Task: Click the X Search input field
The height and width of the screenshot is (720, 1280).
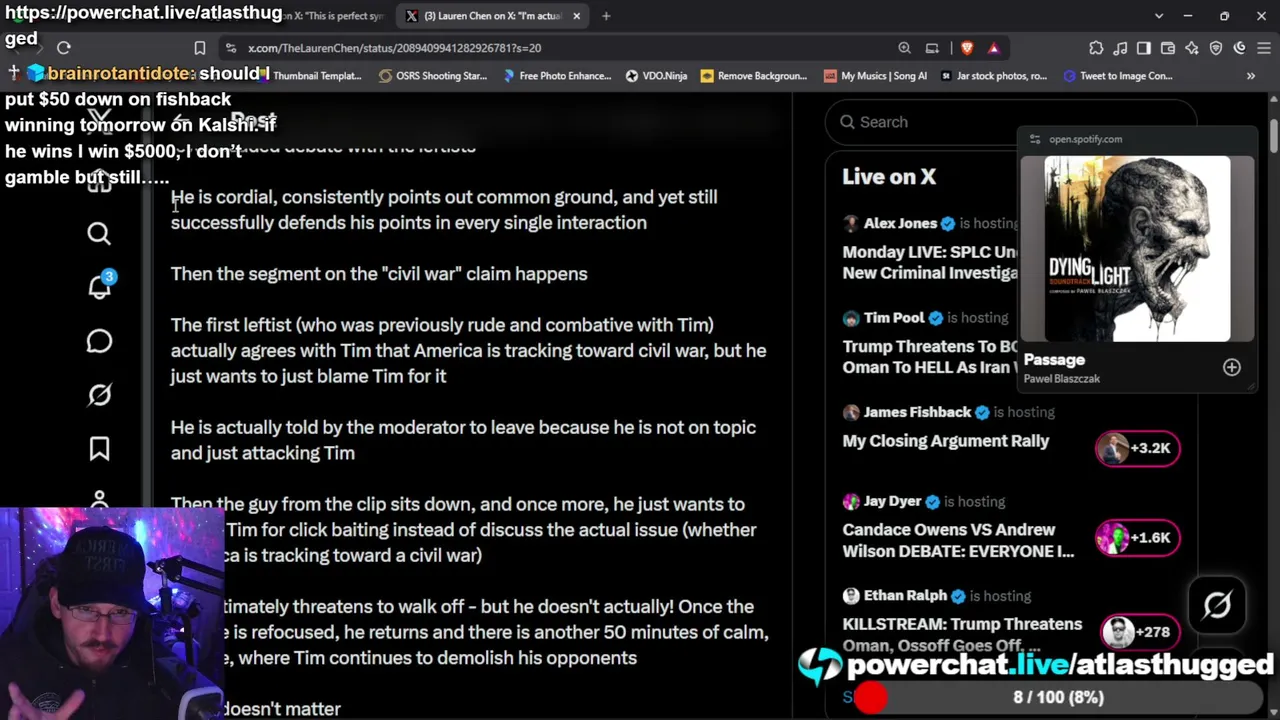Action: click(1010, 122)
